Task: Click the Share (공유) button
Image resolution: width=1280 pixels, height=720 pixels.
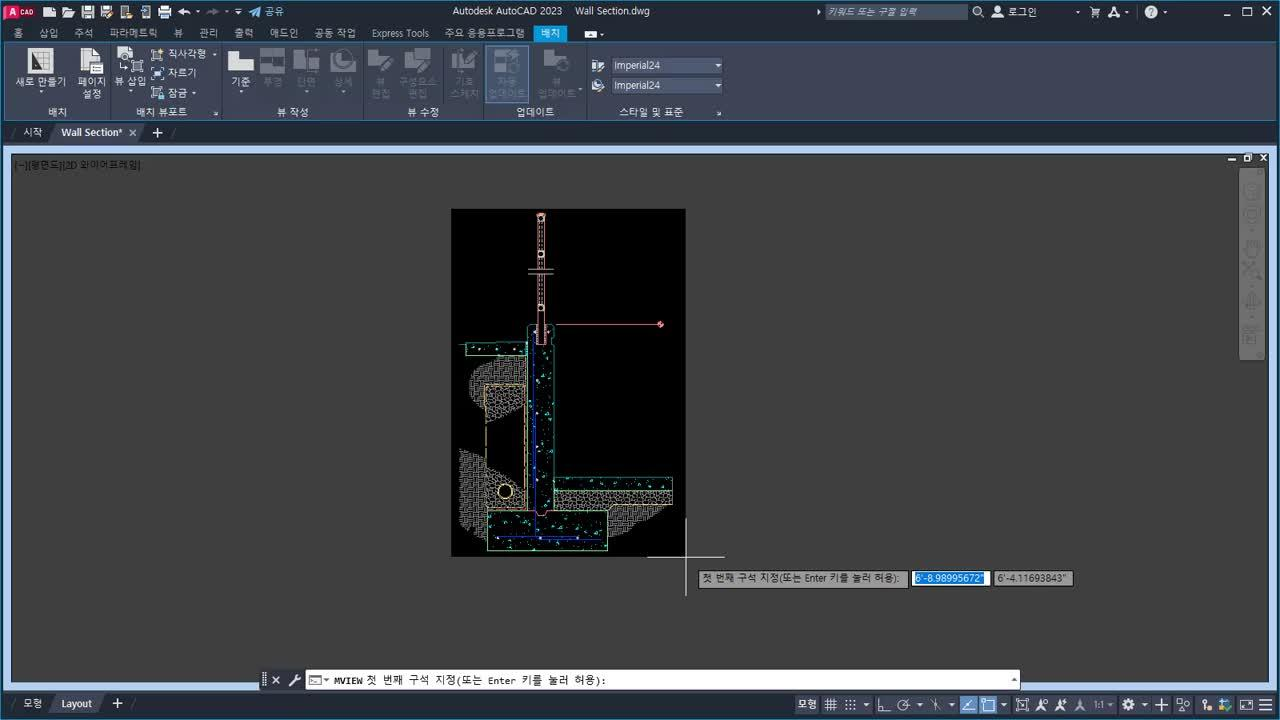Action: [266, 12]
